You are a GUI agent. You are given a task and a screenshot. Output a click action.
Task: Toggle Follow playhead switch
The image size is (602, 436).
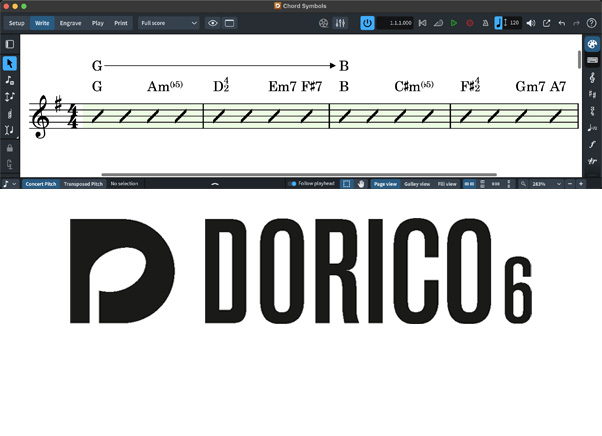pyautogui.click(x=292, y=183)
